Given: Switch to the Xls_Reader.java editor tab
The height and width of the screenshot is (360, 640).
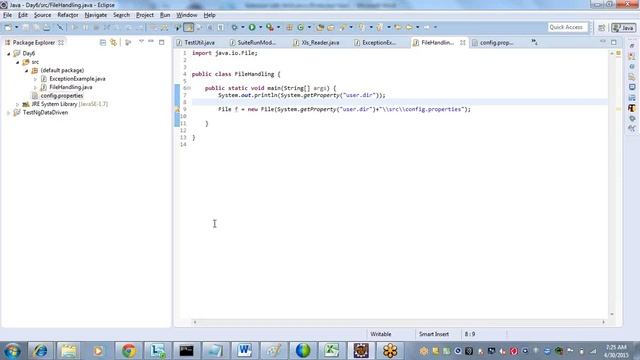Looking at the screenshot, I should 320,42.
